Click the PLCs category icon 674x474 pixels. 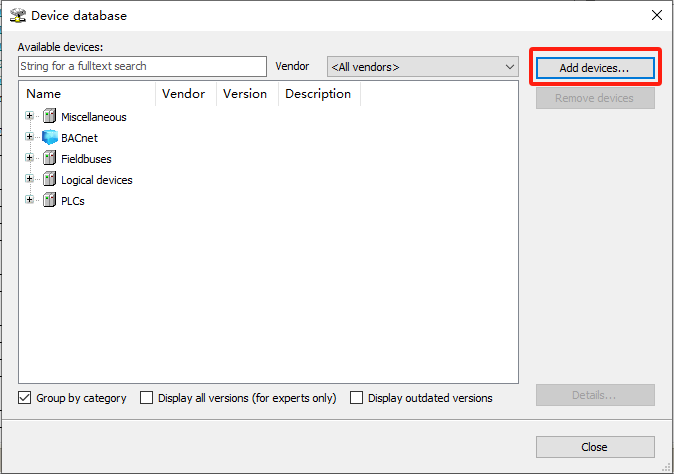49,200
